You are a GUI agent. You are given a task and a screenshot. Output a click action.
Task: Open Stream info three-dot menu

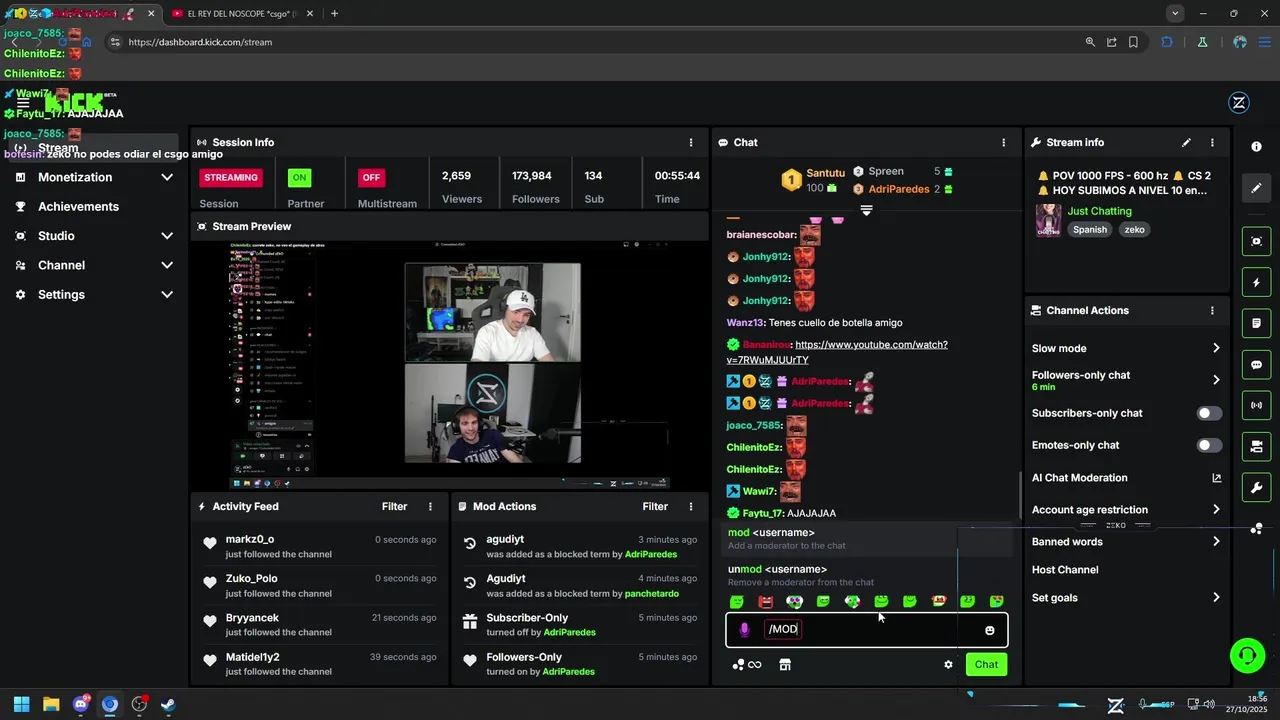(x=1213, y=143)
